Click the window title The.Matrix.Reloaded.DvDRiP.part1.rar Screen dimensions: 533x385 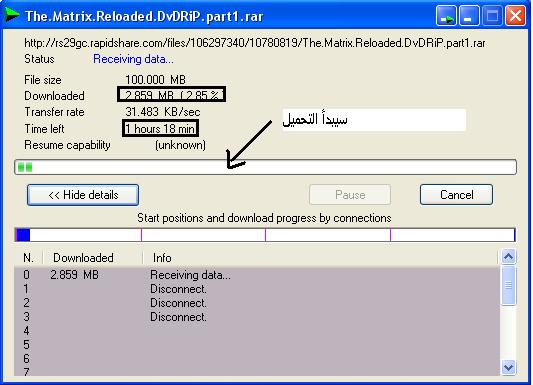pos(144,16)
